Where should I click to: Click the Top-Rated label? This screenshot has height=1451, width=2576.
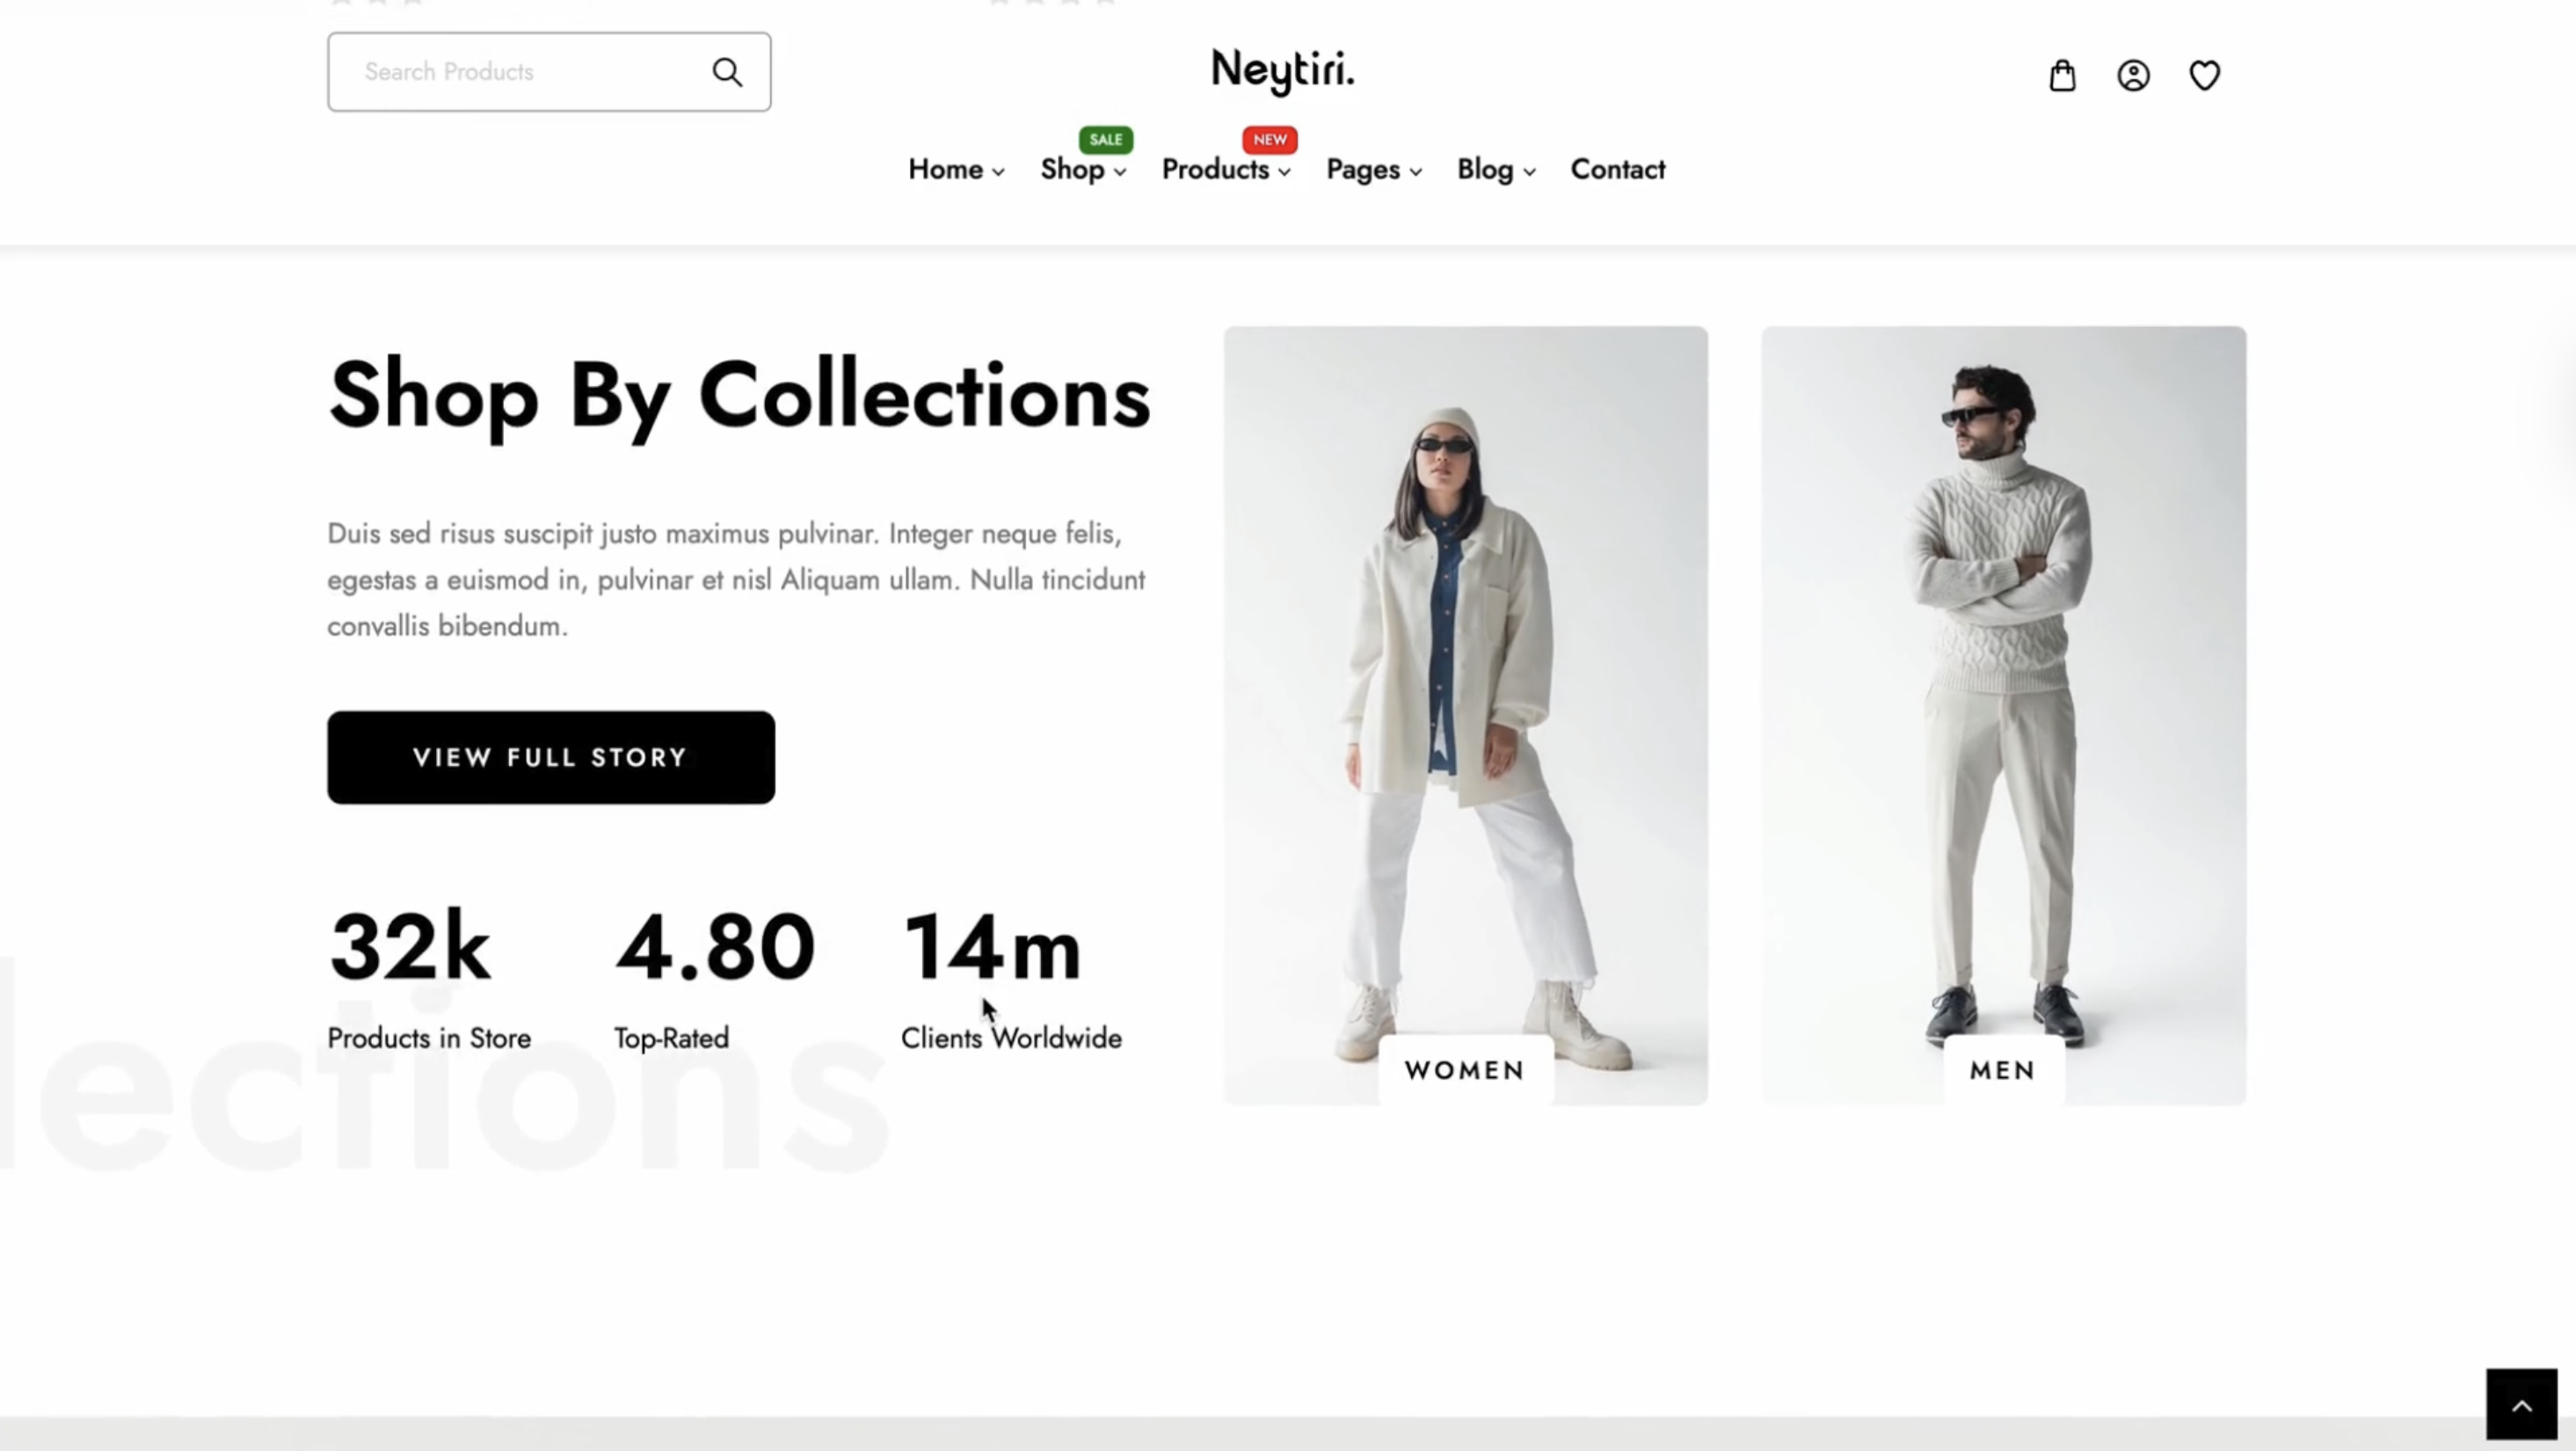coord(672,1038)
